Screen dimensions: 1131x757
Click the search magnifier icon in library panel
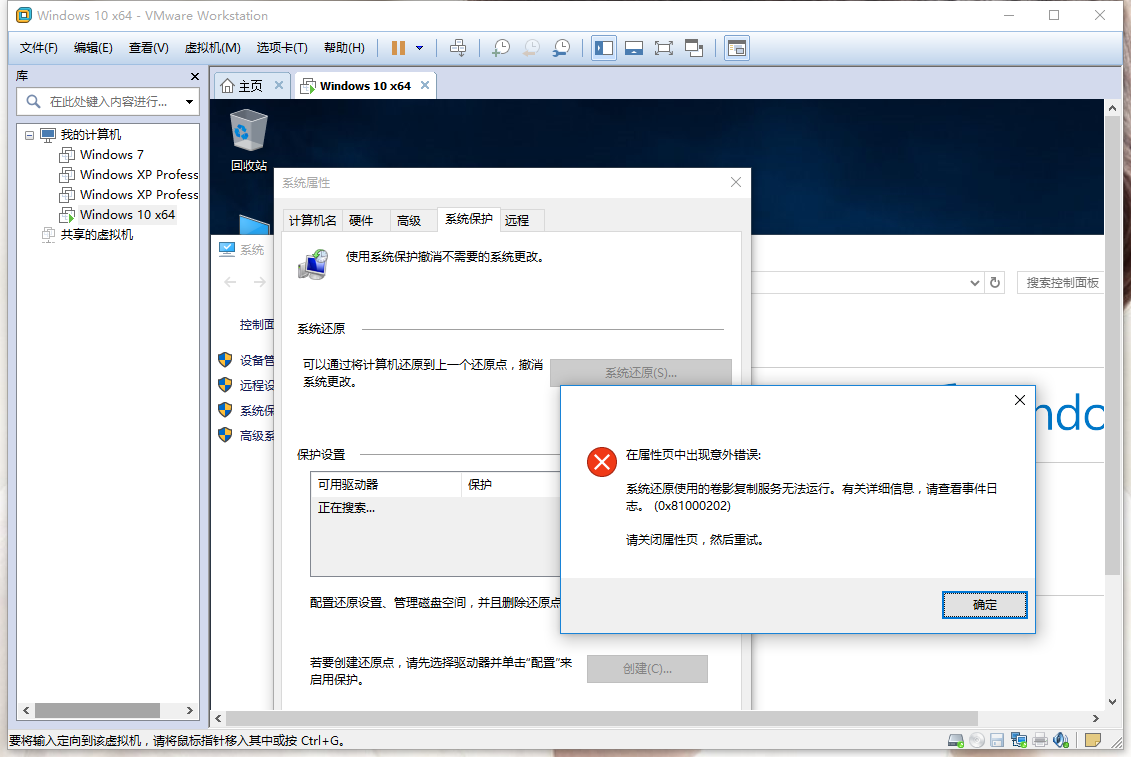pyautogui.click(x=33, y=102)
